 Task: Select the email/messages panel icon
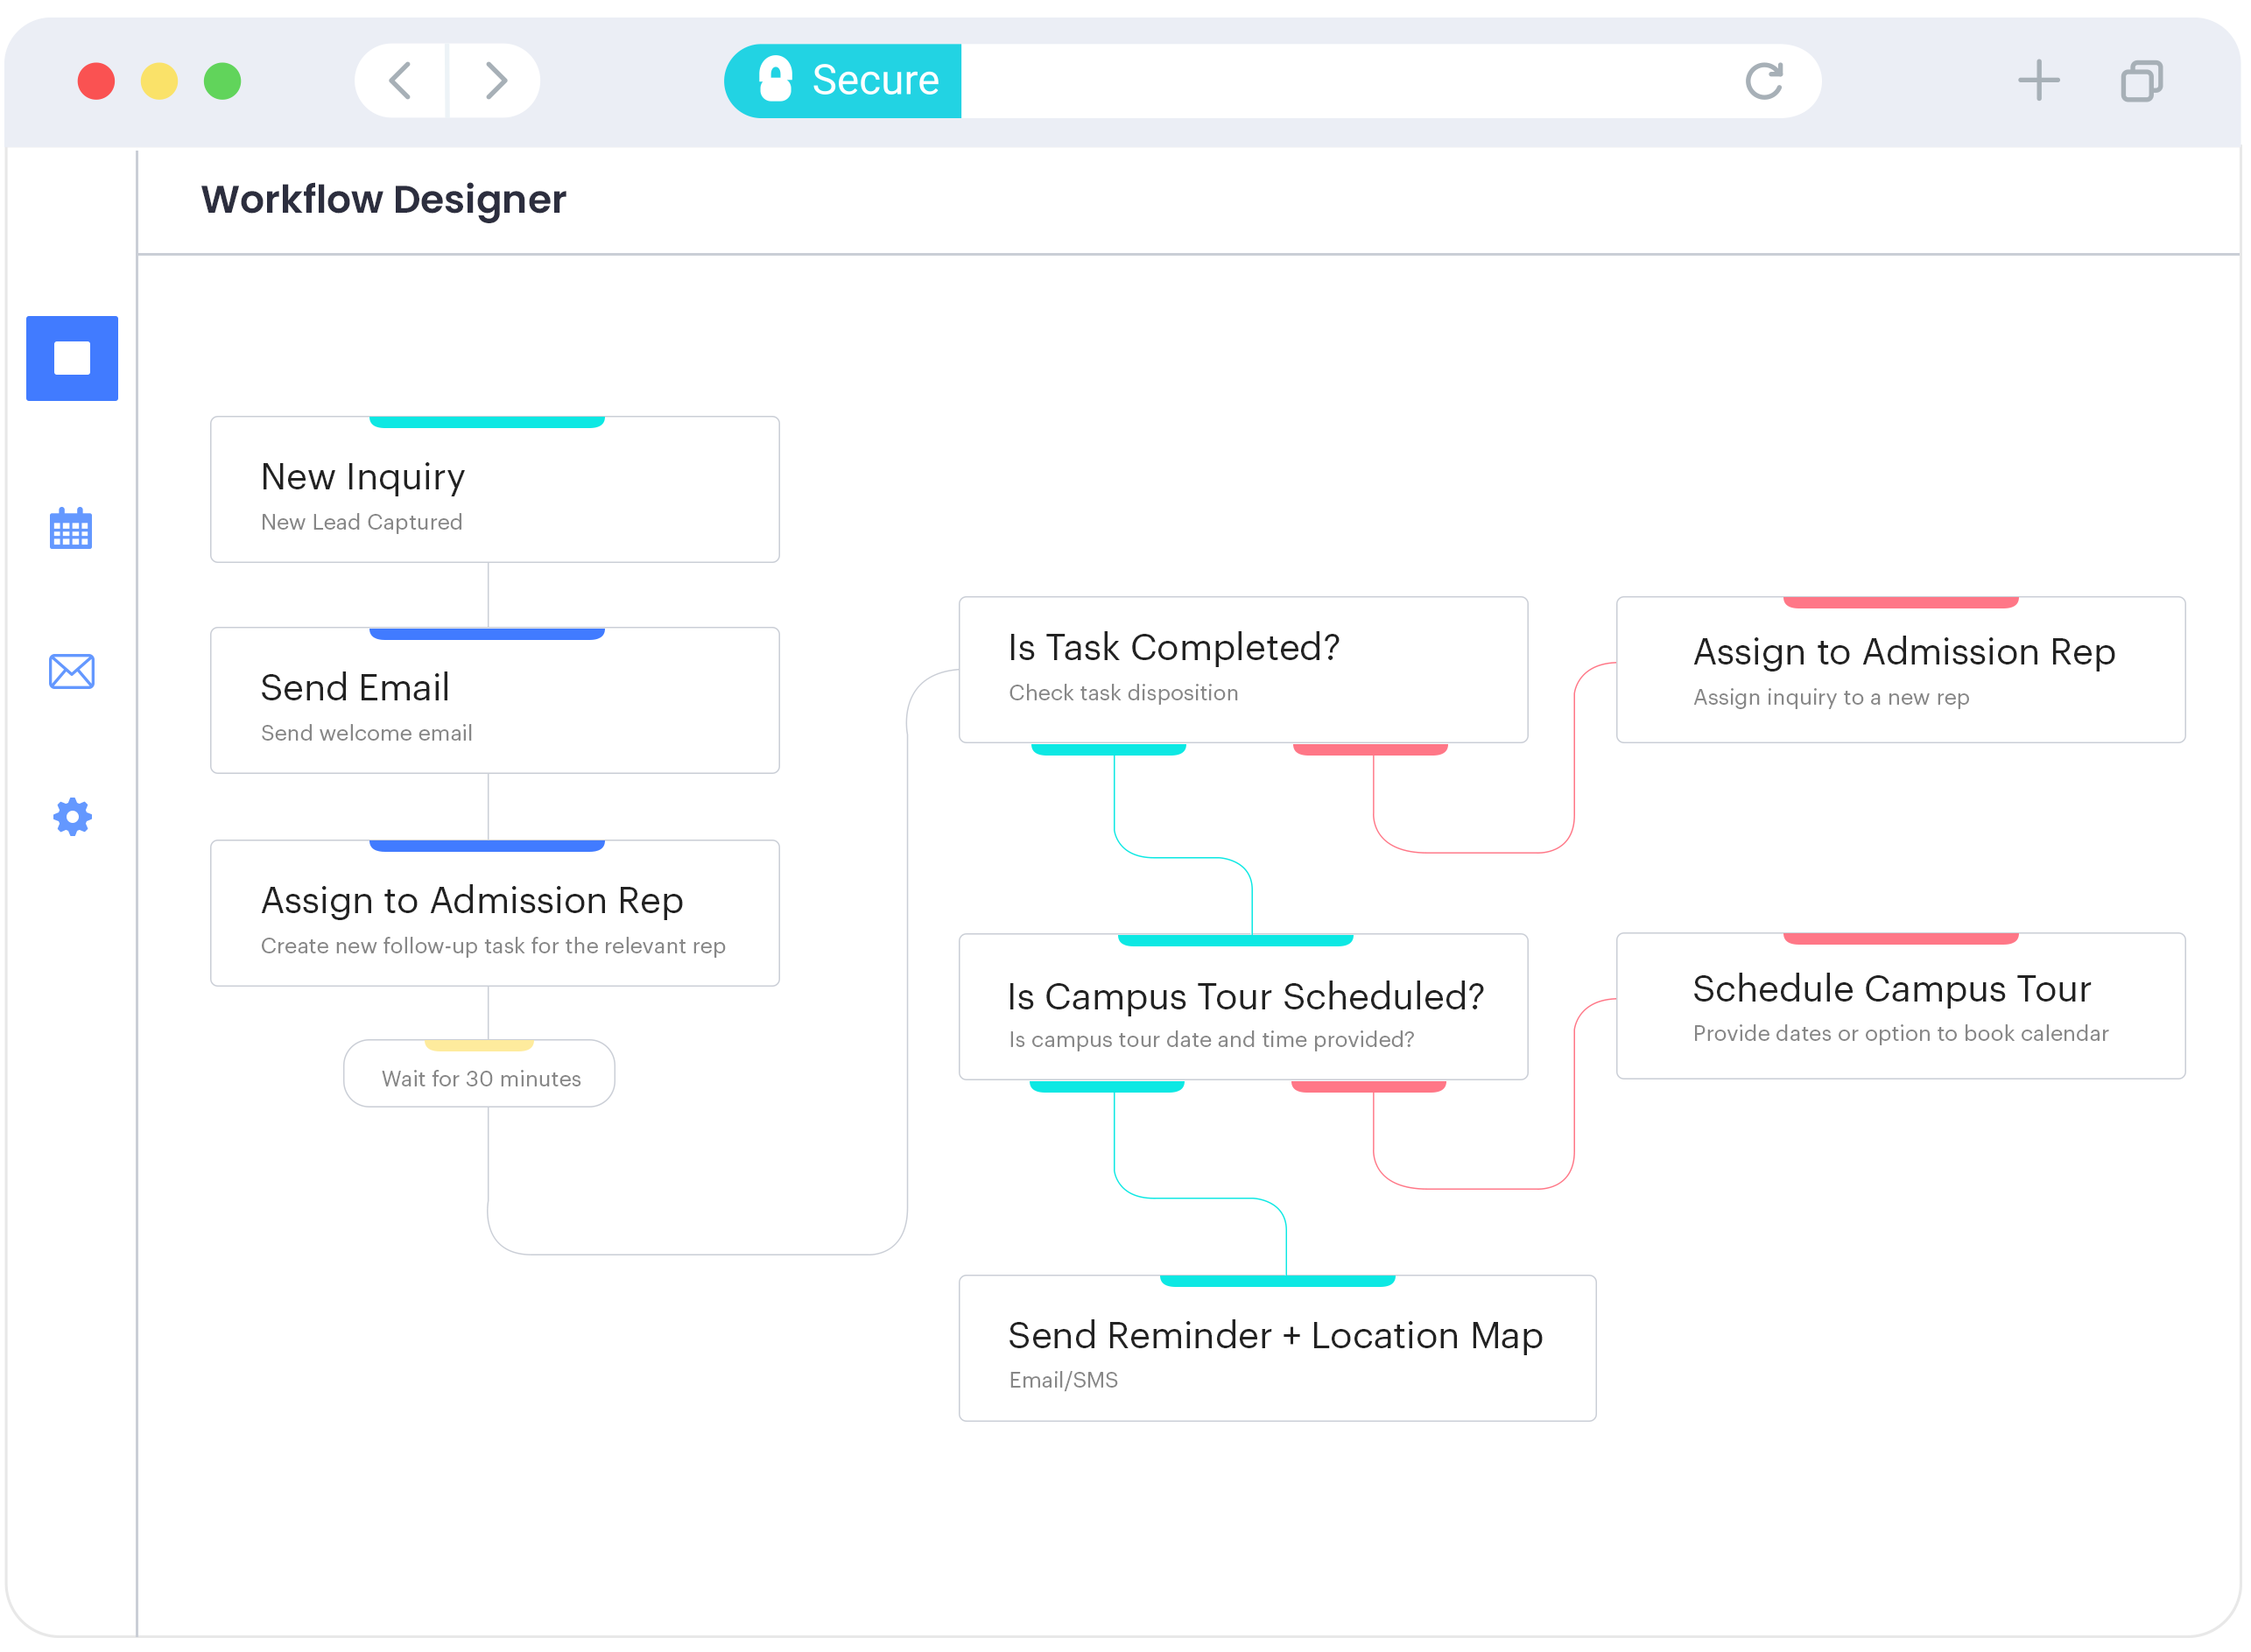pos(72,671)
